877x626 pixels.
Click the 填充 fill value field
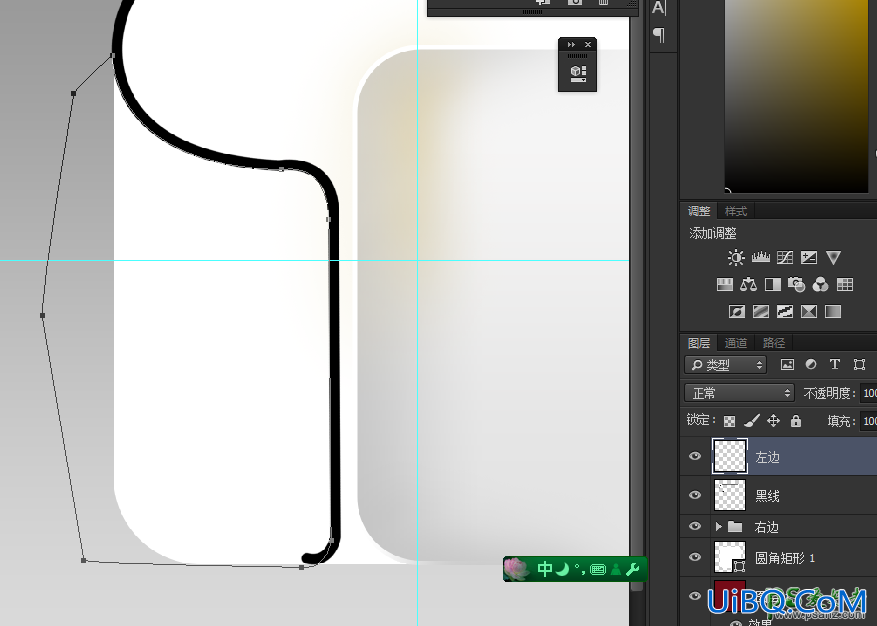coord(869,421)
